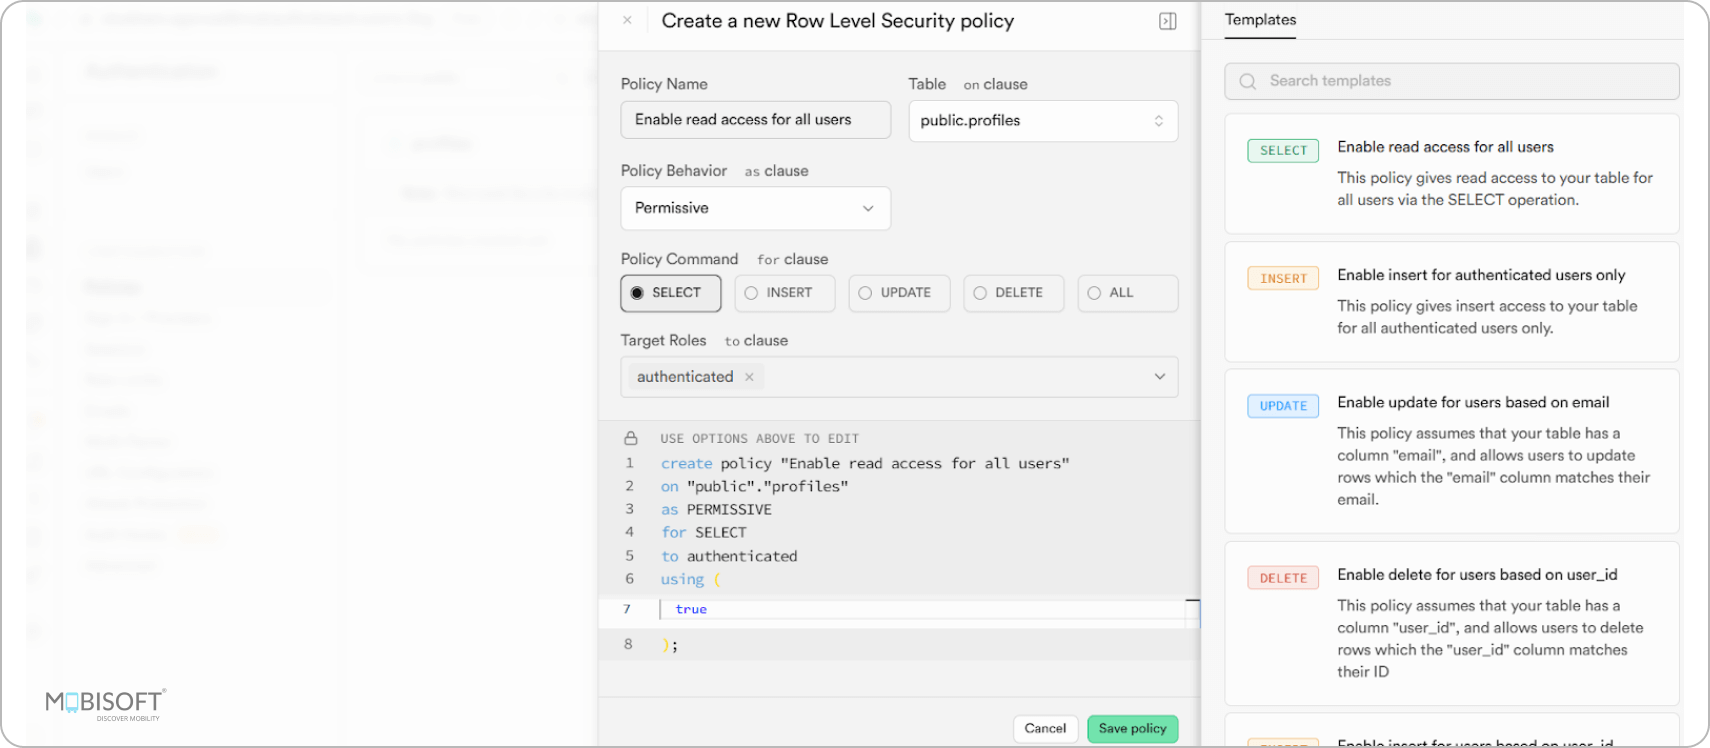Screen dimensions: 1710x748
Task: Click the green SELECT template badge
Action: click(1283, 150)
